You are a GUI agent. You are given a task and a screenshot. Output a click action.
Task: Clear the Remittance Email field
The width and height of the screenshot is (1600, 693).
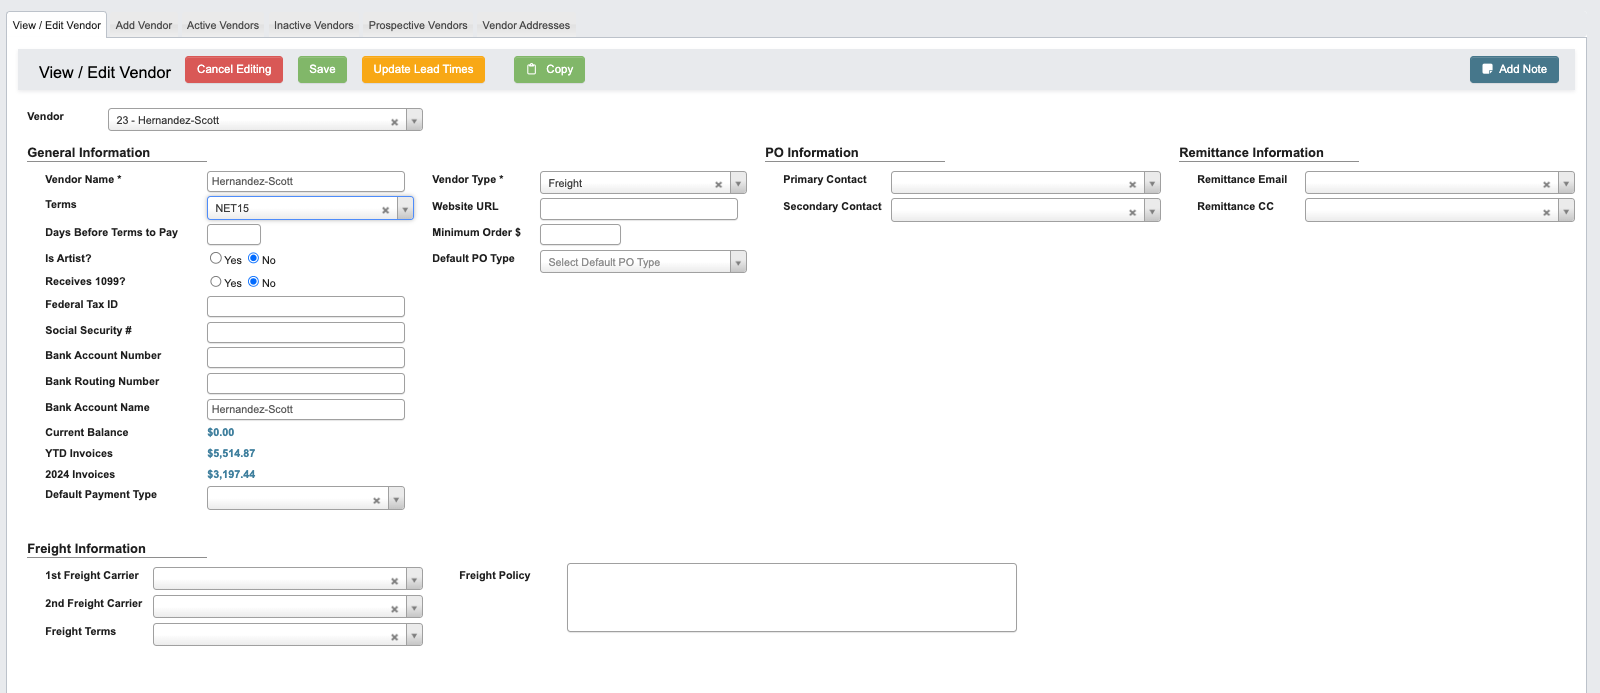pyautogui.click(x=1546, y=185)
